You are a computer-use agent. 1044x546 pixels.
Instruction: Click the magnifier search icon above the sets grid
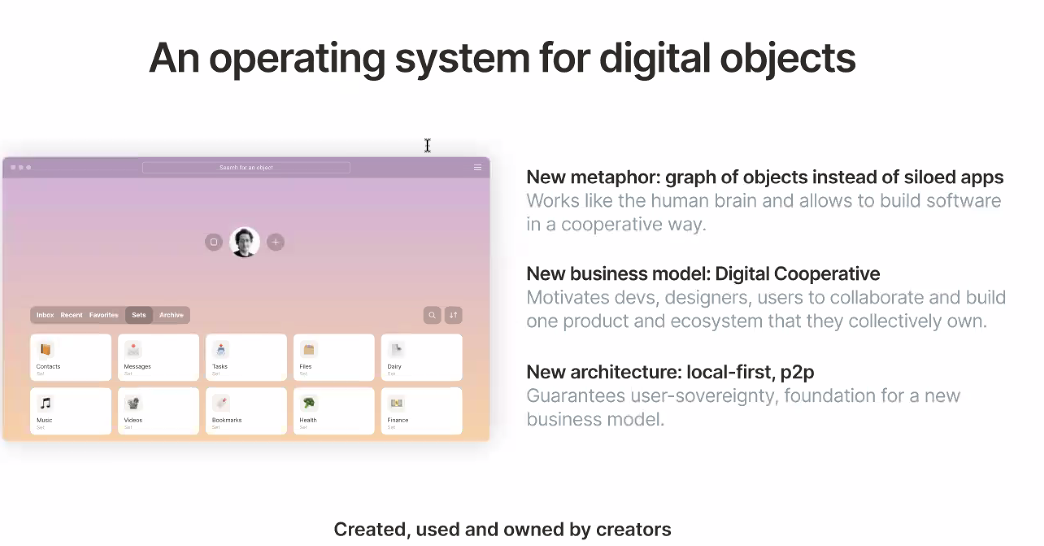[432, 315]
